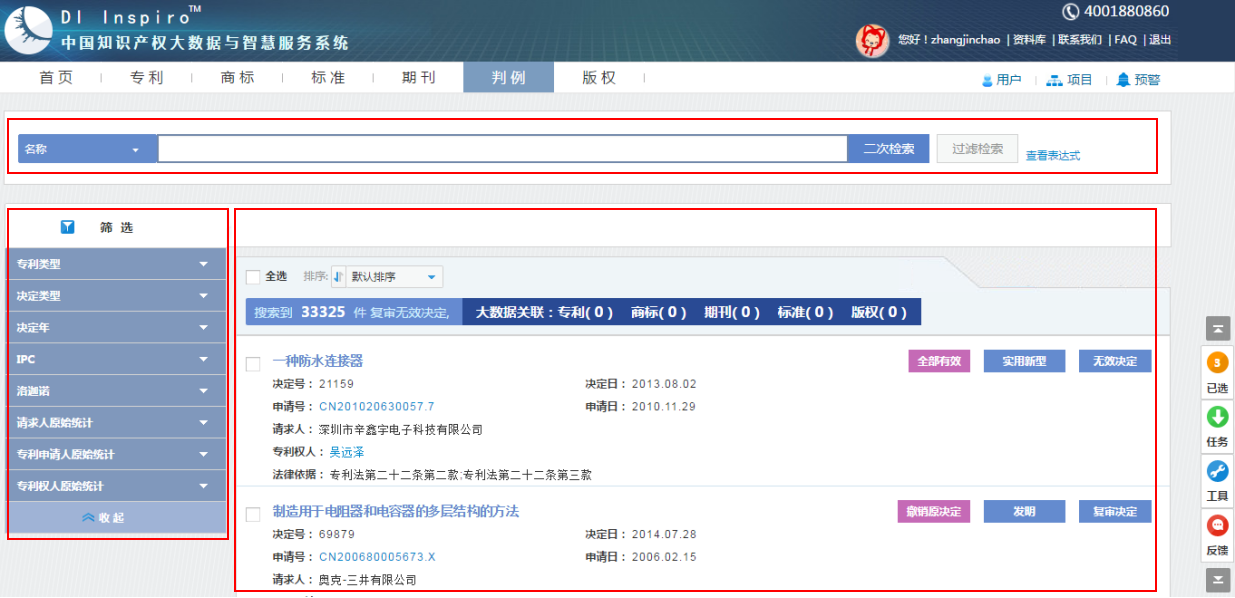
Task: Click the scroll-to-bottom icon in right sidebar
Action: [1217, 579]
